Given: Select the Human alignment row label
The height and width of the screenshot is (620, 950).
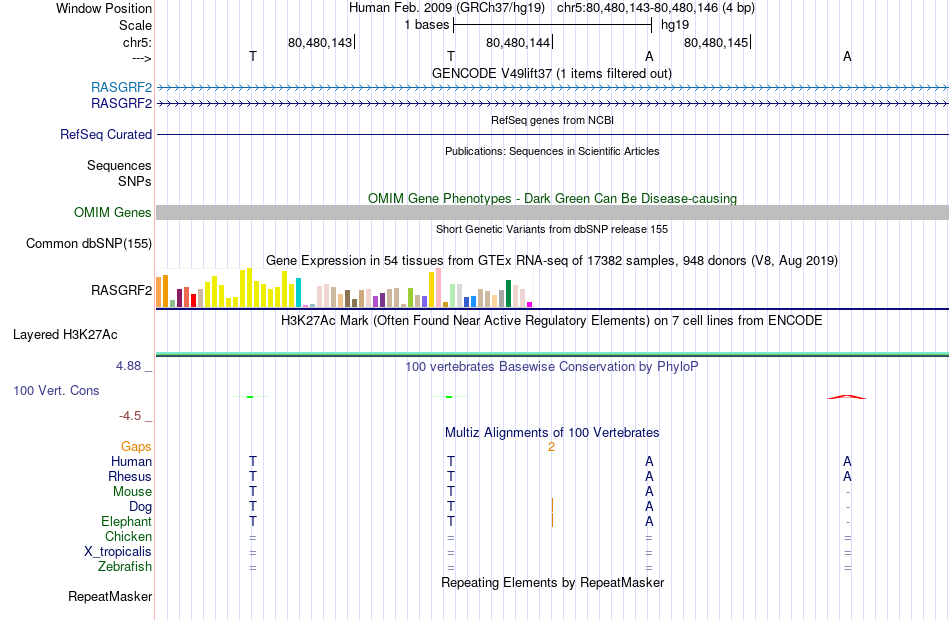Looking at the screenshot, I should pos(131,462).
